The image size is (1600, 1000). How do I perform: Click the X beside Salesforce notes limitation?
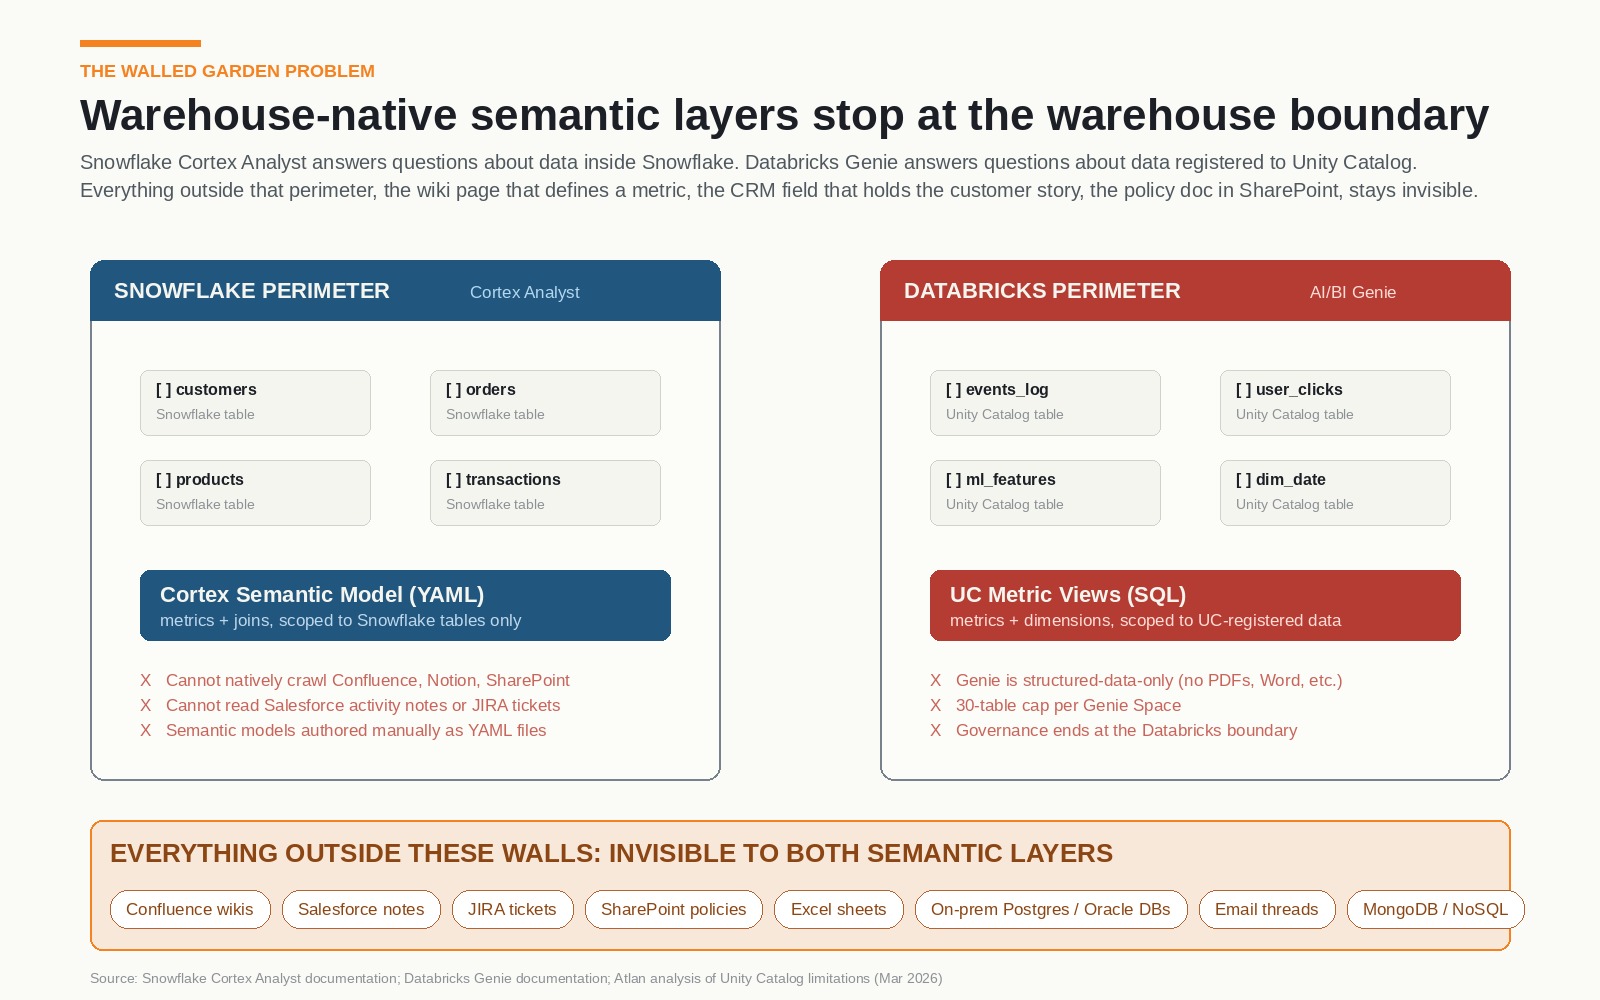pyautogui.click(x=146, y=705)
